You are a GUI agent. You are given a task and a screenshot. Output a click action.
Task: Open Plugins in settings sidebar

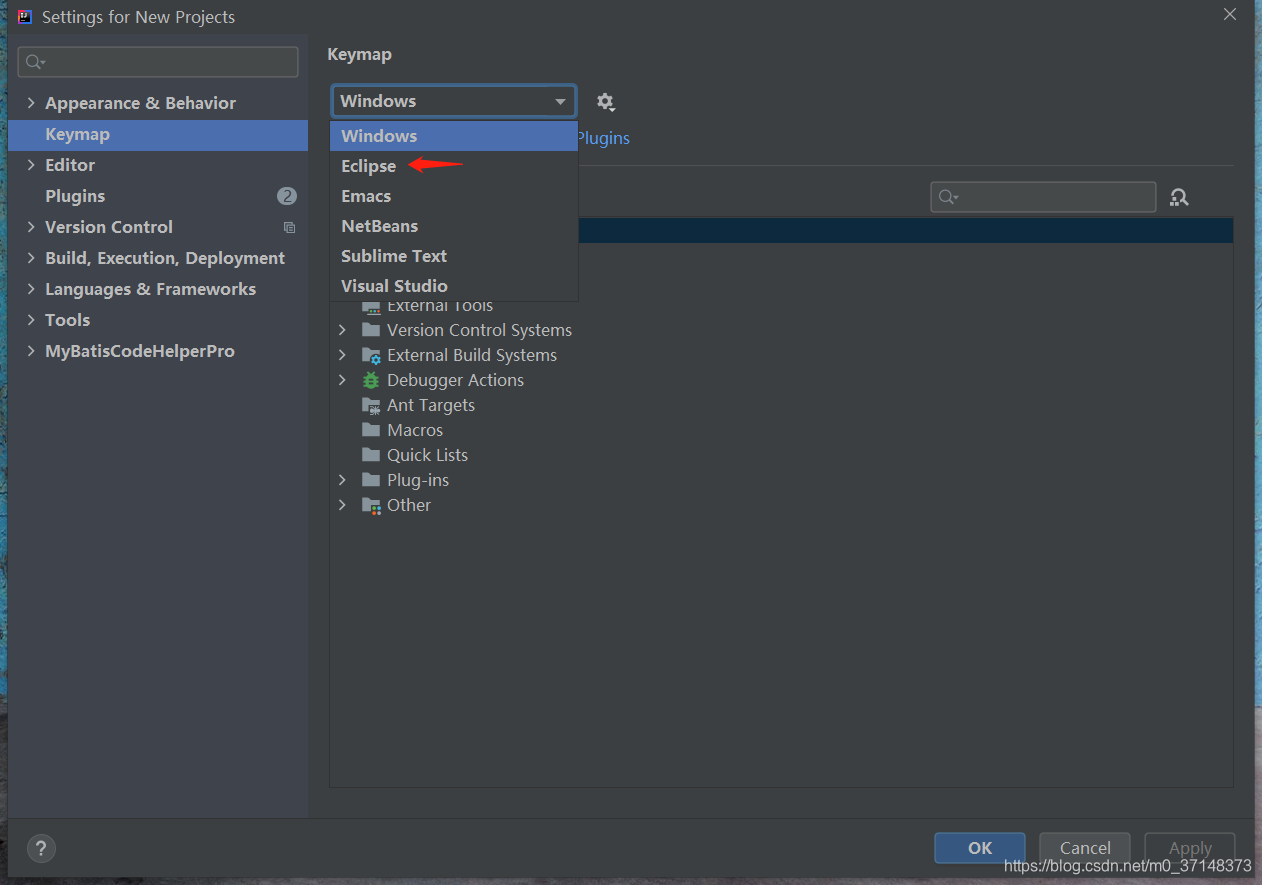(x=158, y=196)
